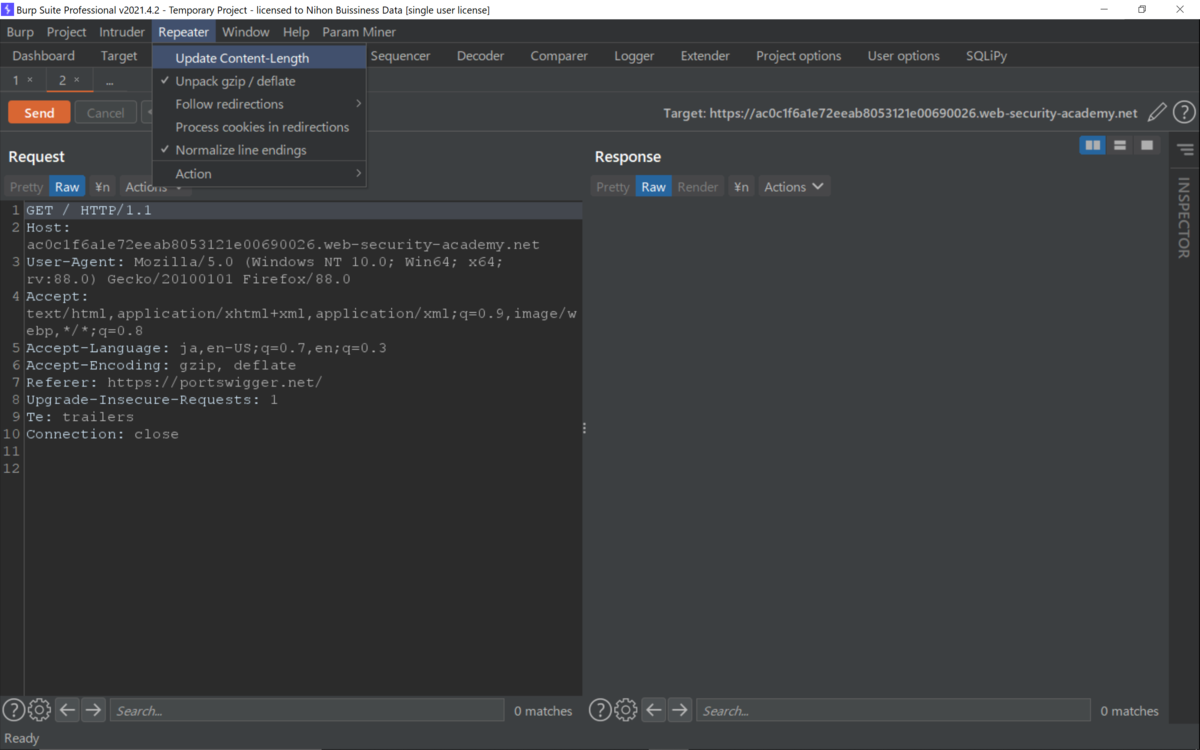The width and height of the screenshot is (1200, 750).
Task: Toggle Unpack gzip / deflate option
Action: 259,81
